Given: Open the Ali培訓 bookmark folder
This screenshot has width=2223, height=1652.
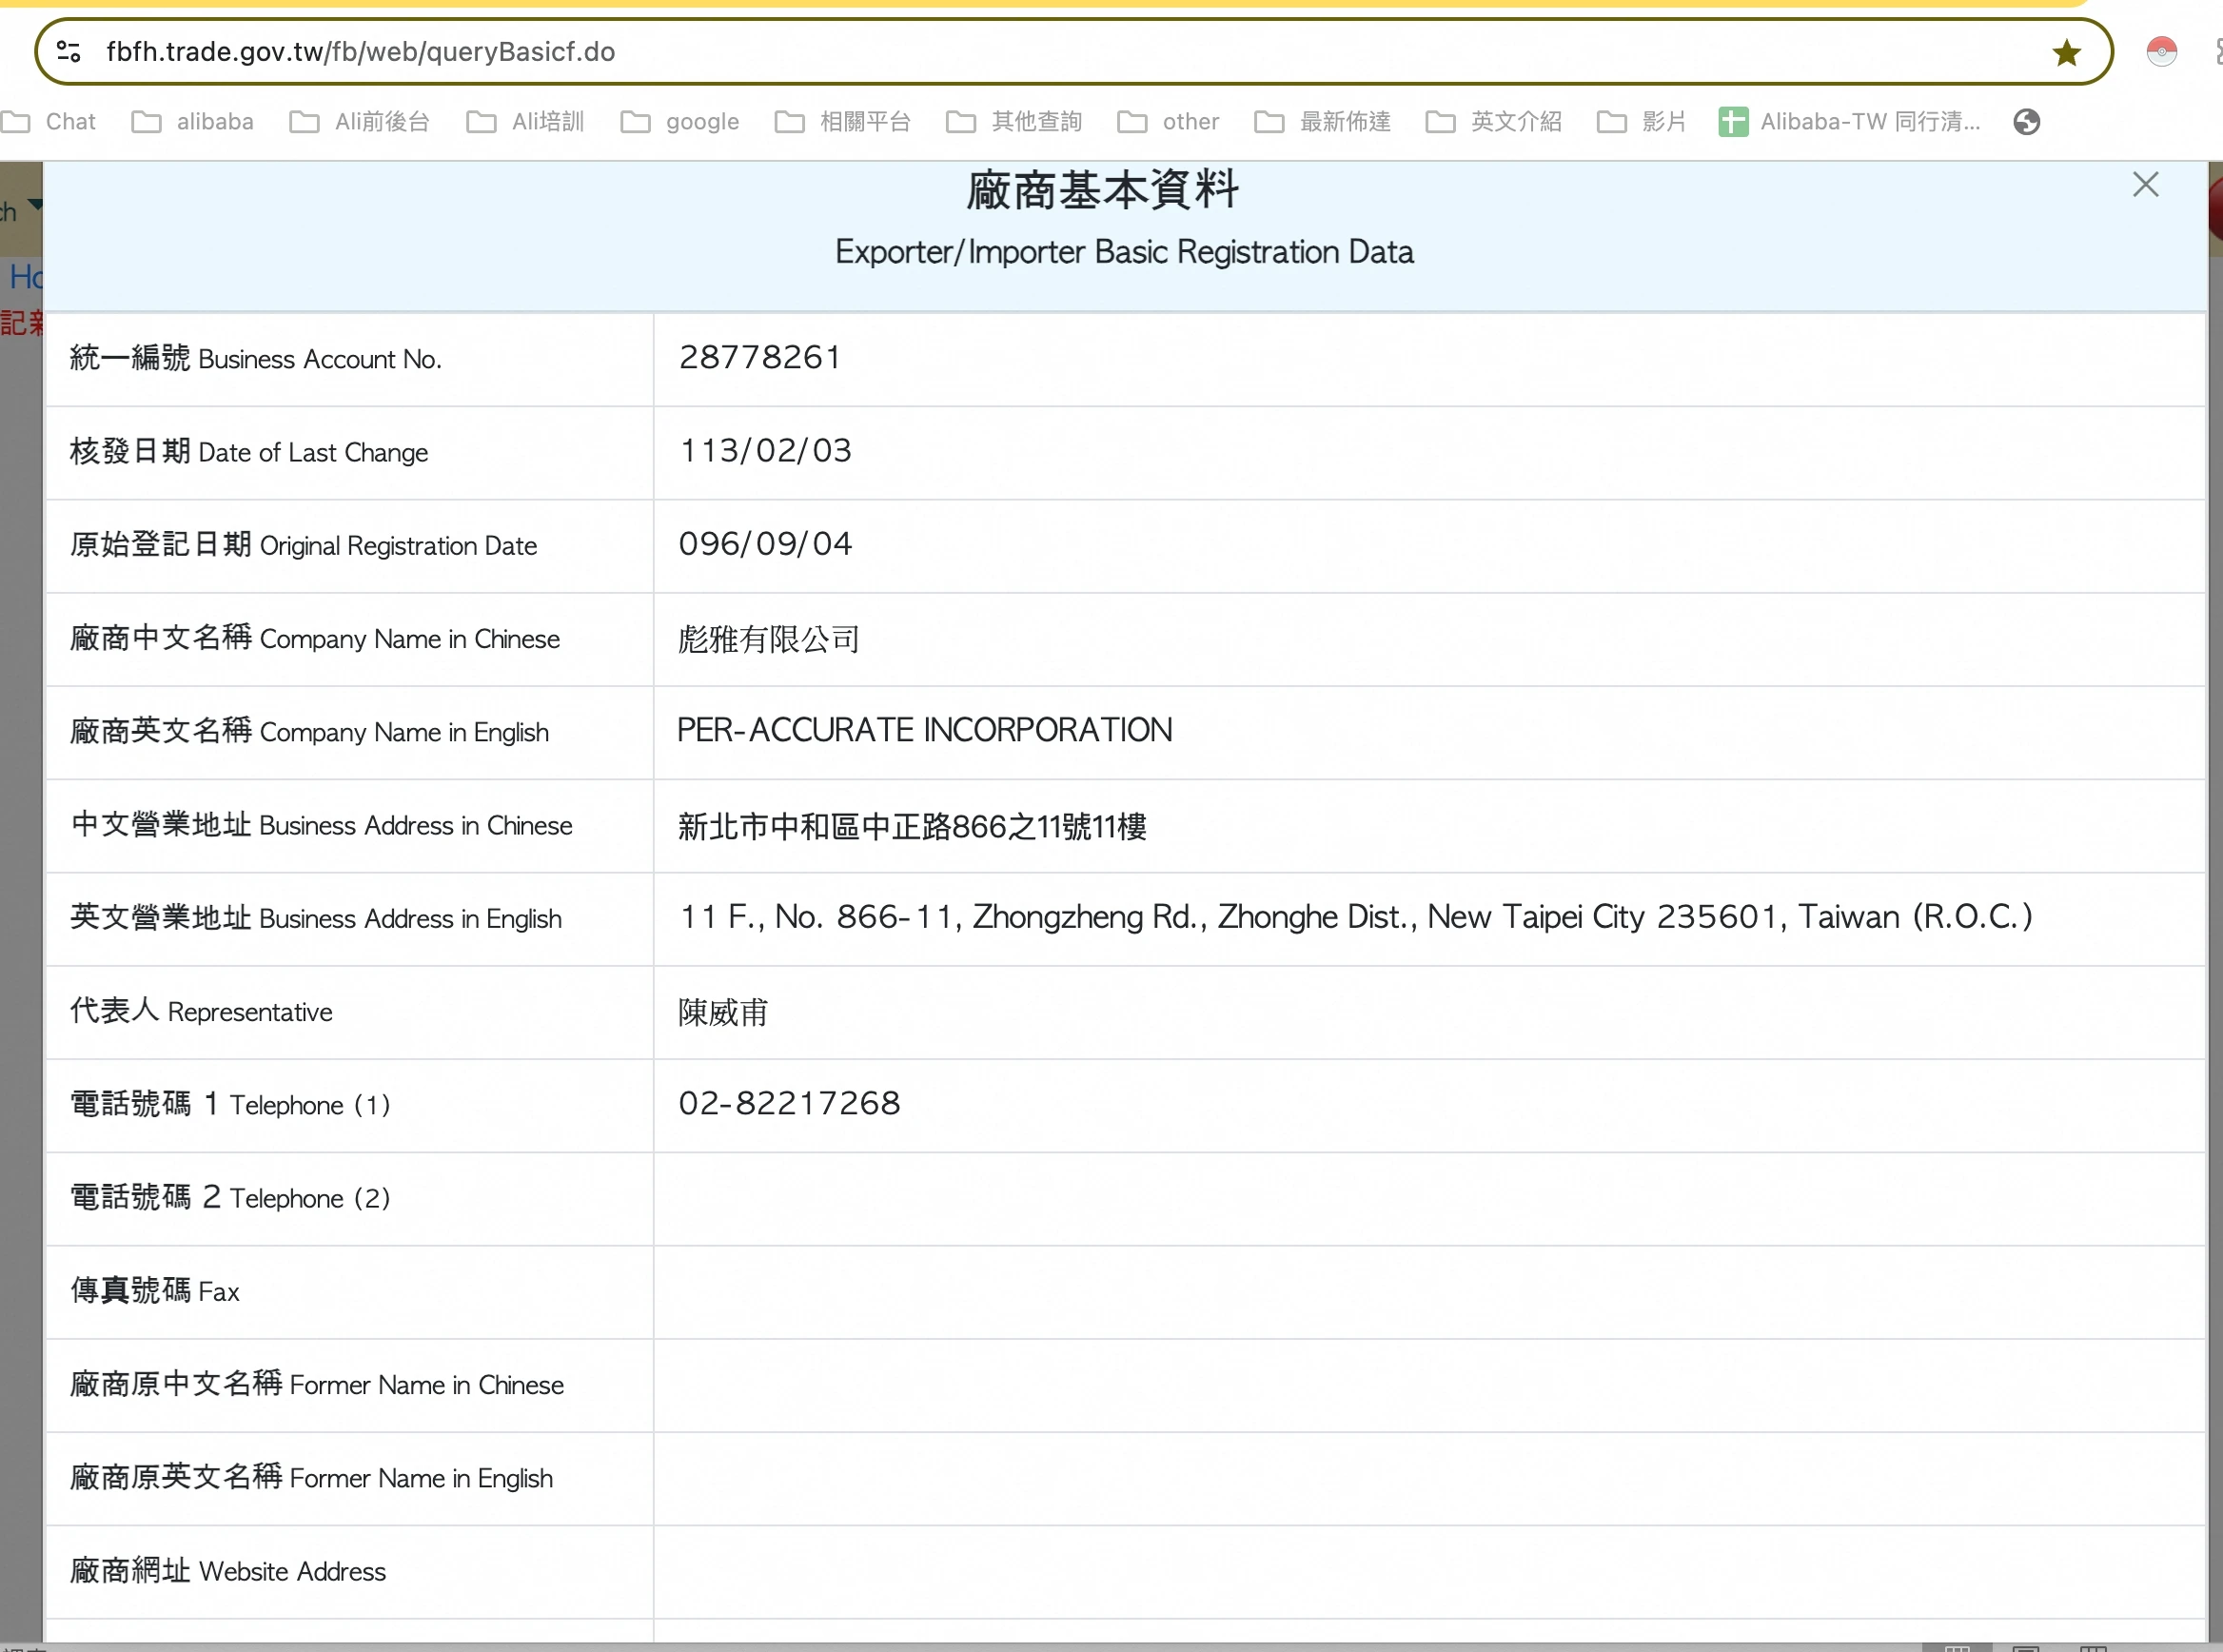Looking at the screenshot, I should [x=526, y=122].
